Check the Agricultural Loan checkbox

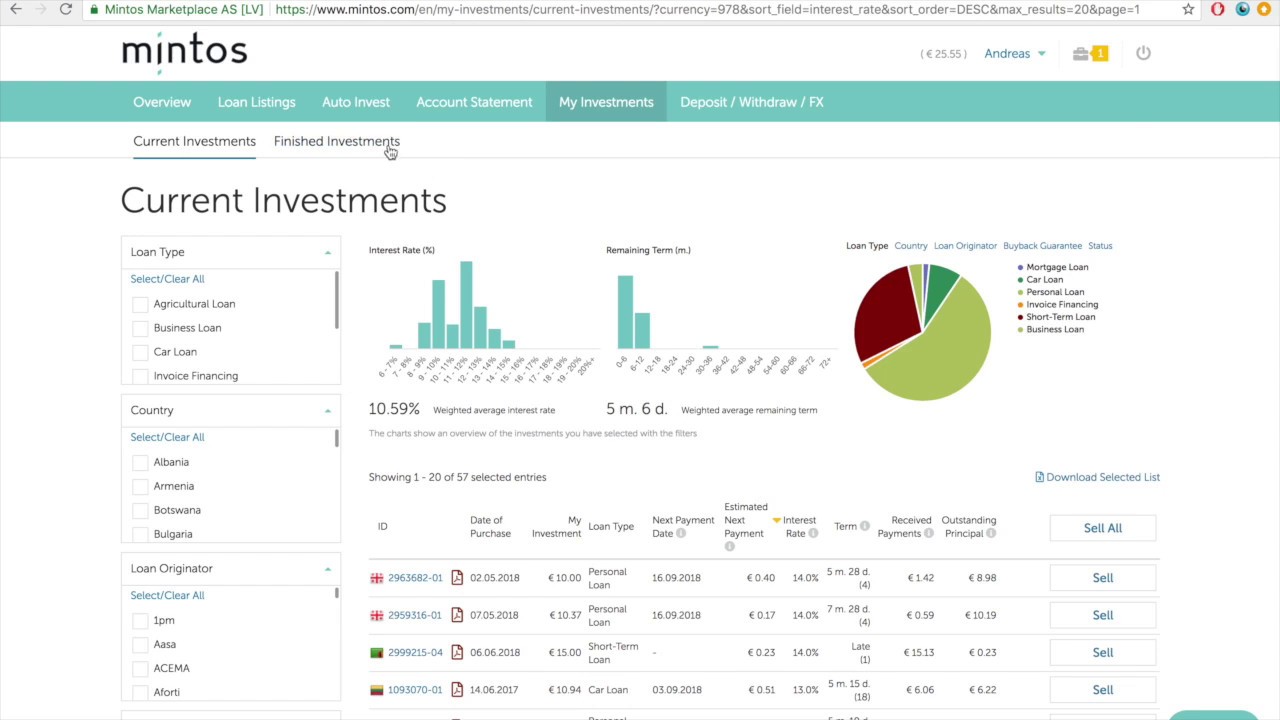[140, 304]
